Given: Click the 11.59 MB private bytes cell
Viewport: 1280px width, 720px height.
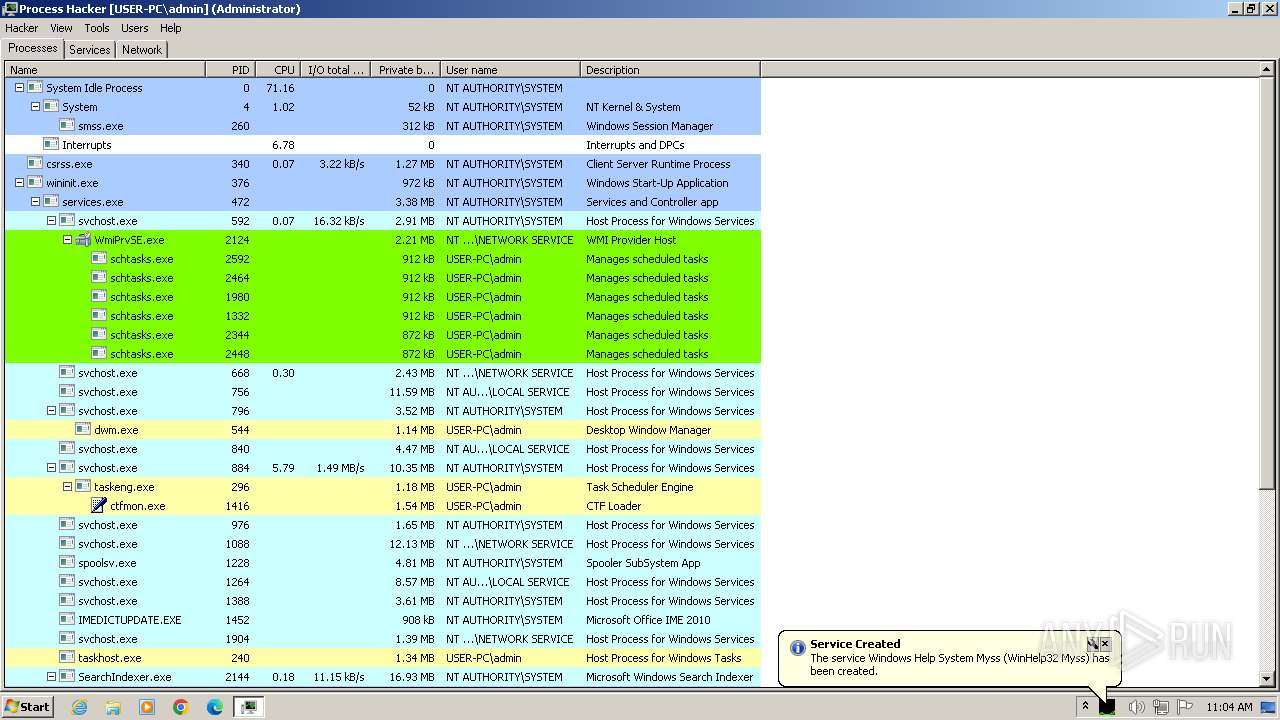Looking at the screenshot, I should point(412,392).
